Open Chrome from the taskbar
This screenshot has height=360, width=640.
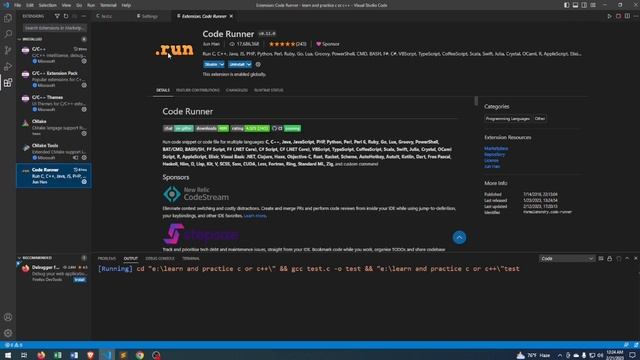pyautogui.click(x=140, y=355)
